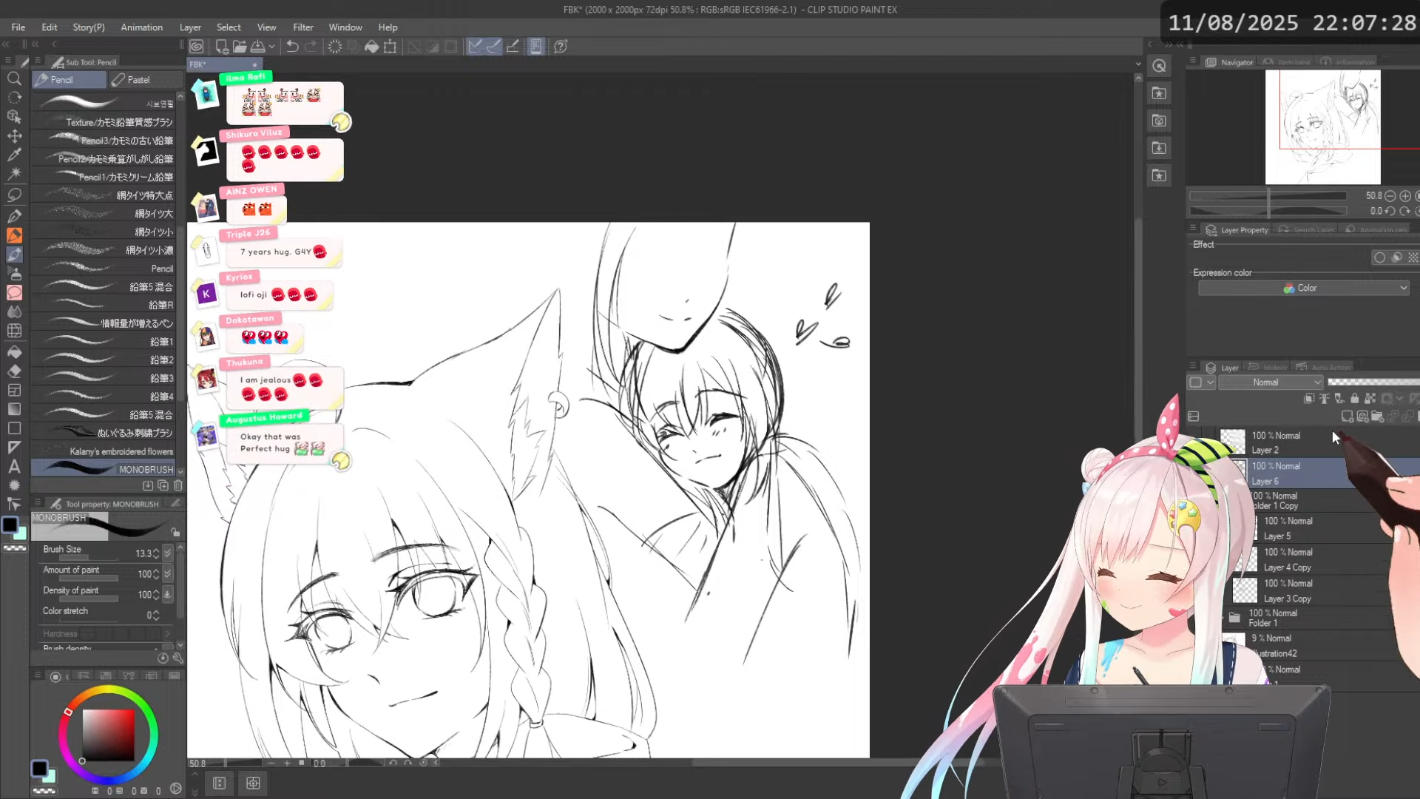Open the Sub Tool panel menu

coord(39,62)
